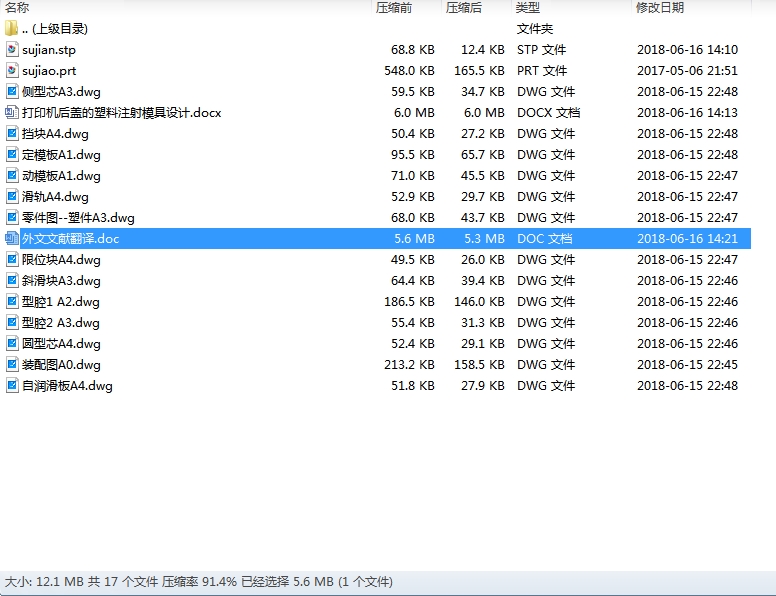
Task: Click the 5.3 MB compressed size of 外文文献翻译.doc
Action: coord(485,239)
